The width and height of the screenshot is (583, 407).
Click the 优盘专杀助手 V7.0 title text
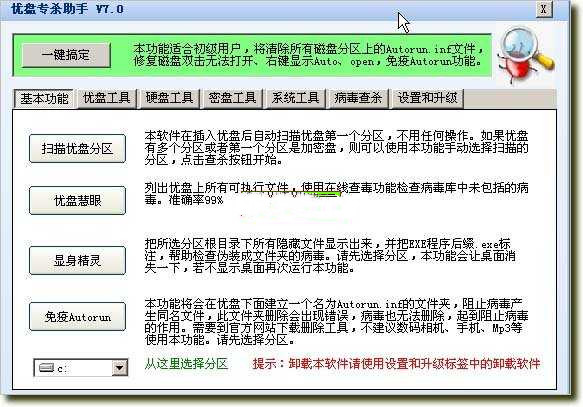[67, 9]
